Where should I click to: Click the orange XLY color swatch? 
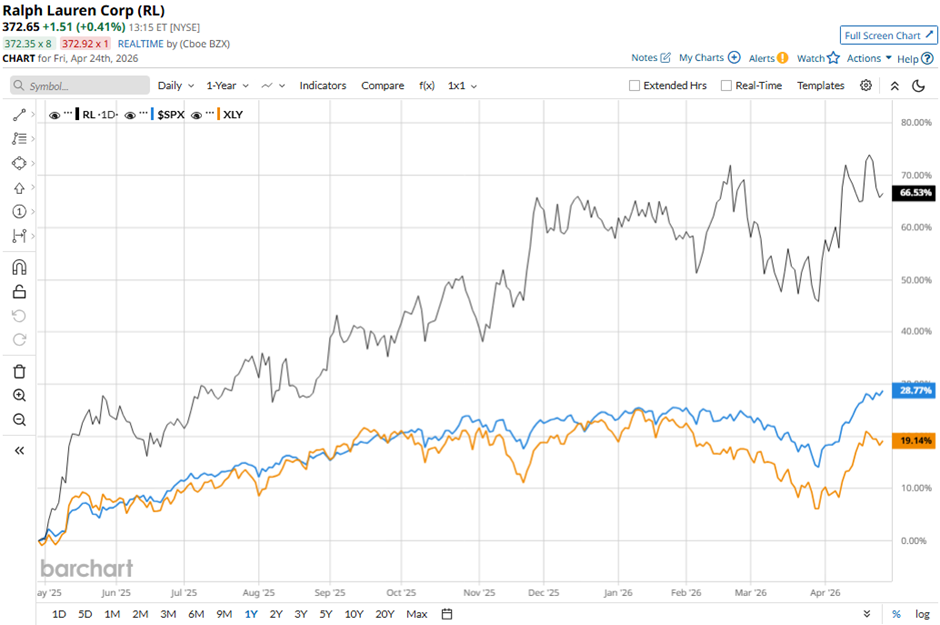click(x=219, y=114)
